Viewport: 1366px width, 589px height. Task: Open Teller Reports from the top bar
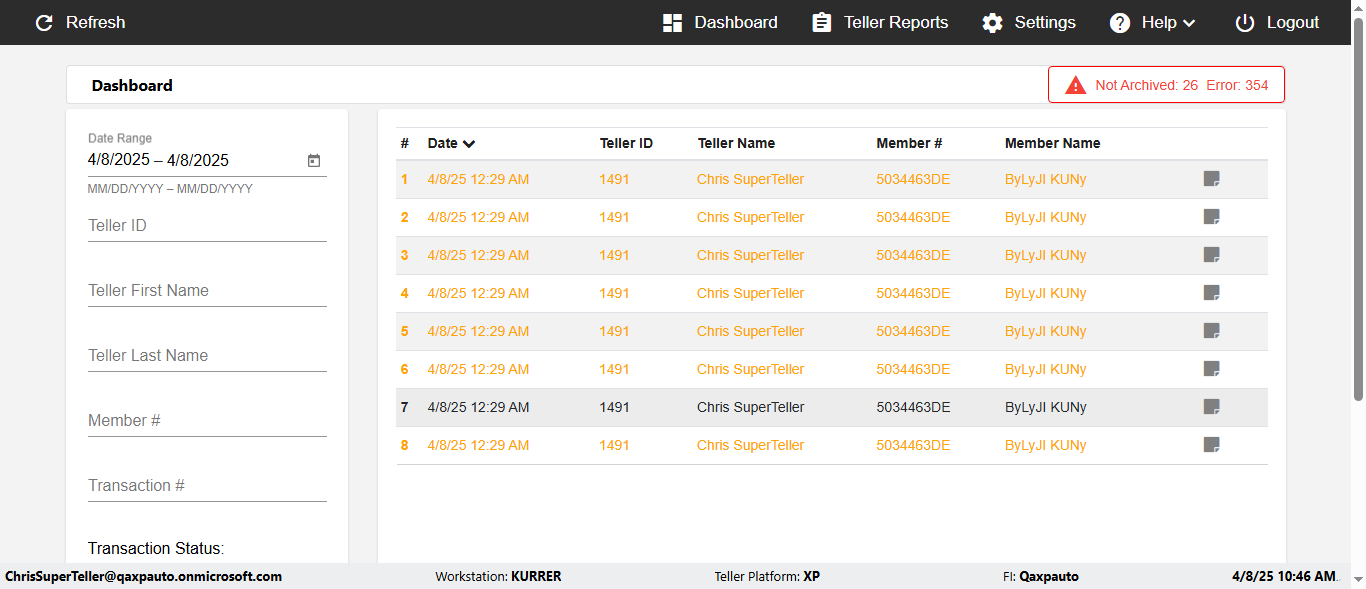[x=880, y=23]
